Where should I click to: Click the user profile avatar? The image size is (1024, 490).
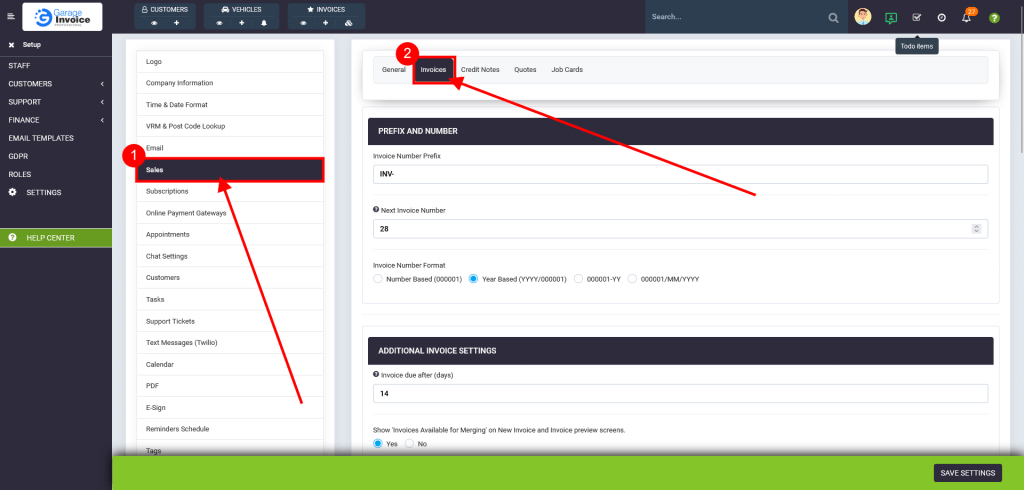[863, 17]
